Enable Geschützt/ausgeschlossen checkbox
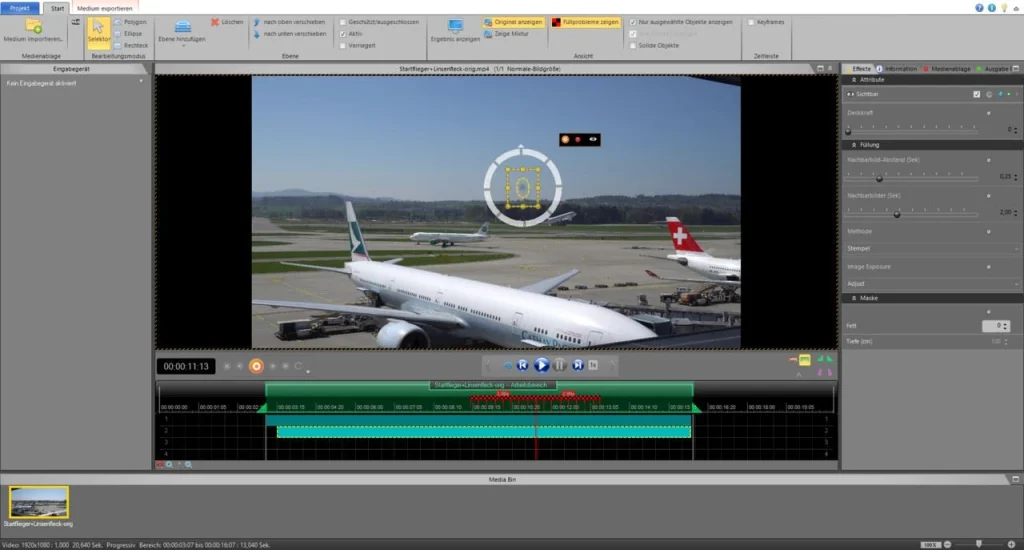The image size is (1024, 550). 343,21
